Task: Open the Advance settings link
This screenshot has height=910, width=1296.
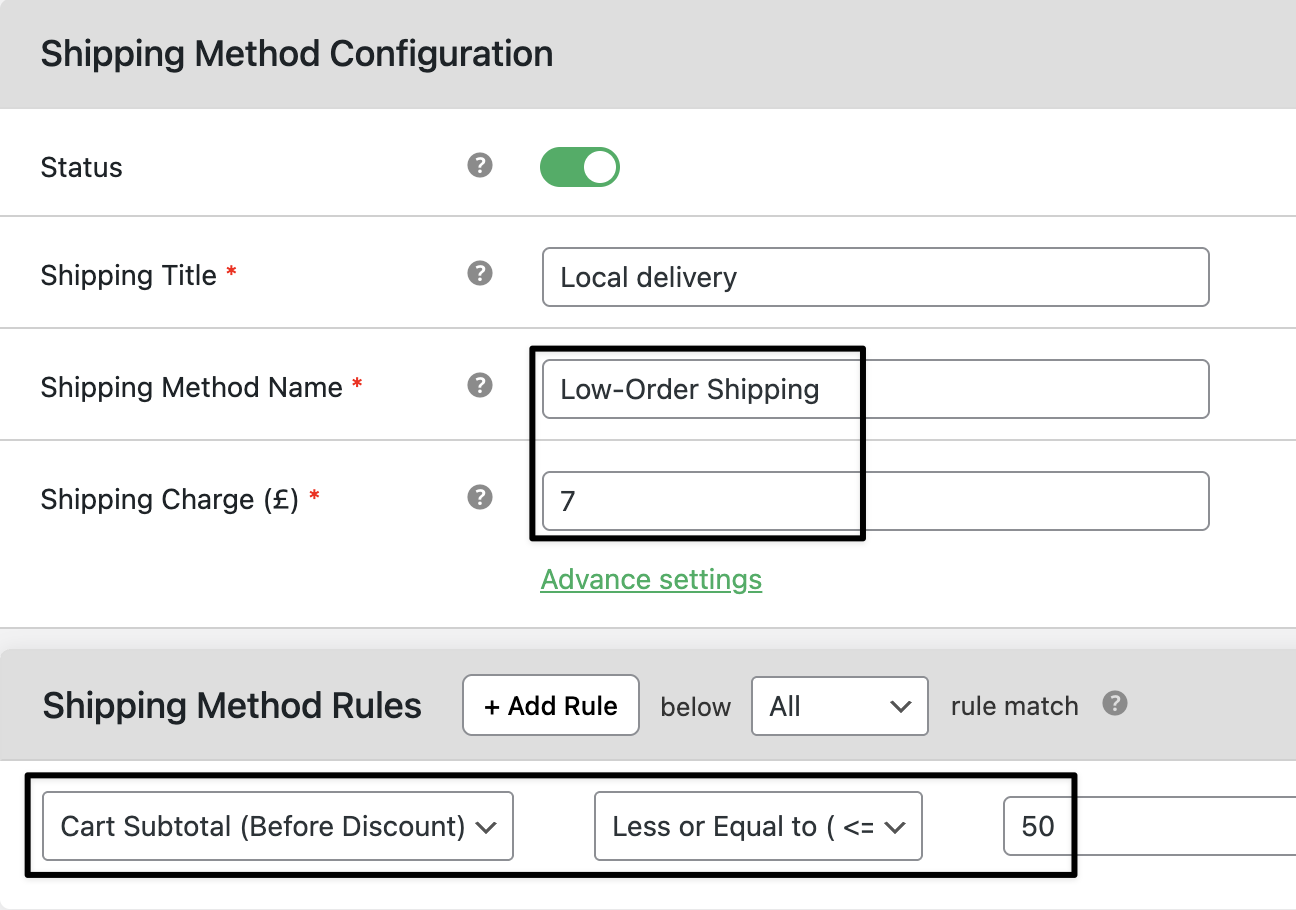Action: (x=651, y=580)
